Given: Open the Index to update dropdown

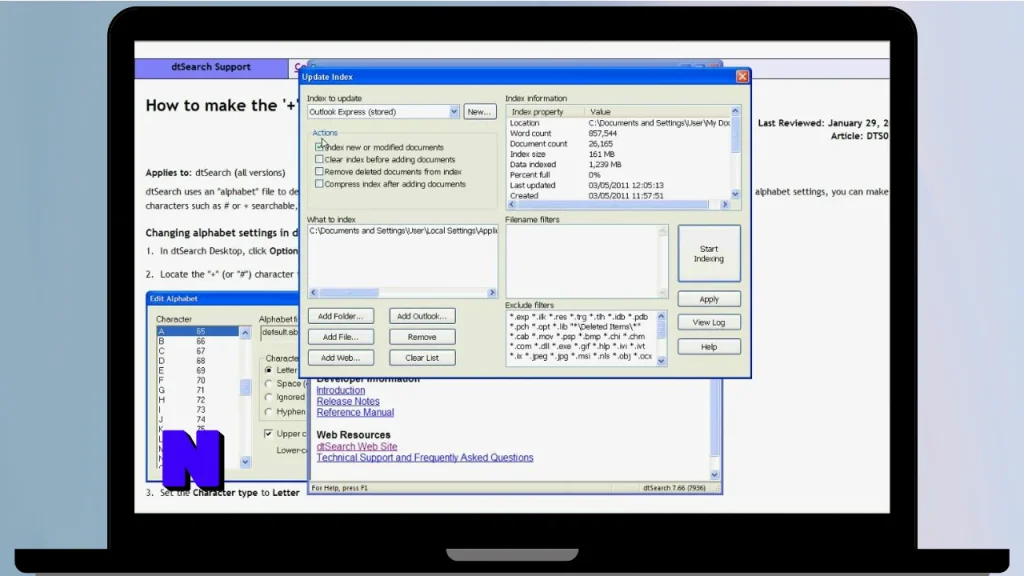Looking at the screenshot, I should 453,112.
